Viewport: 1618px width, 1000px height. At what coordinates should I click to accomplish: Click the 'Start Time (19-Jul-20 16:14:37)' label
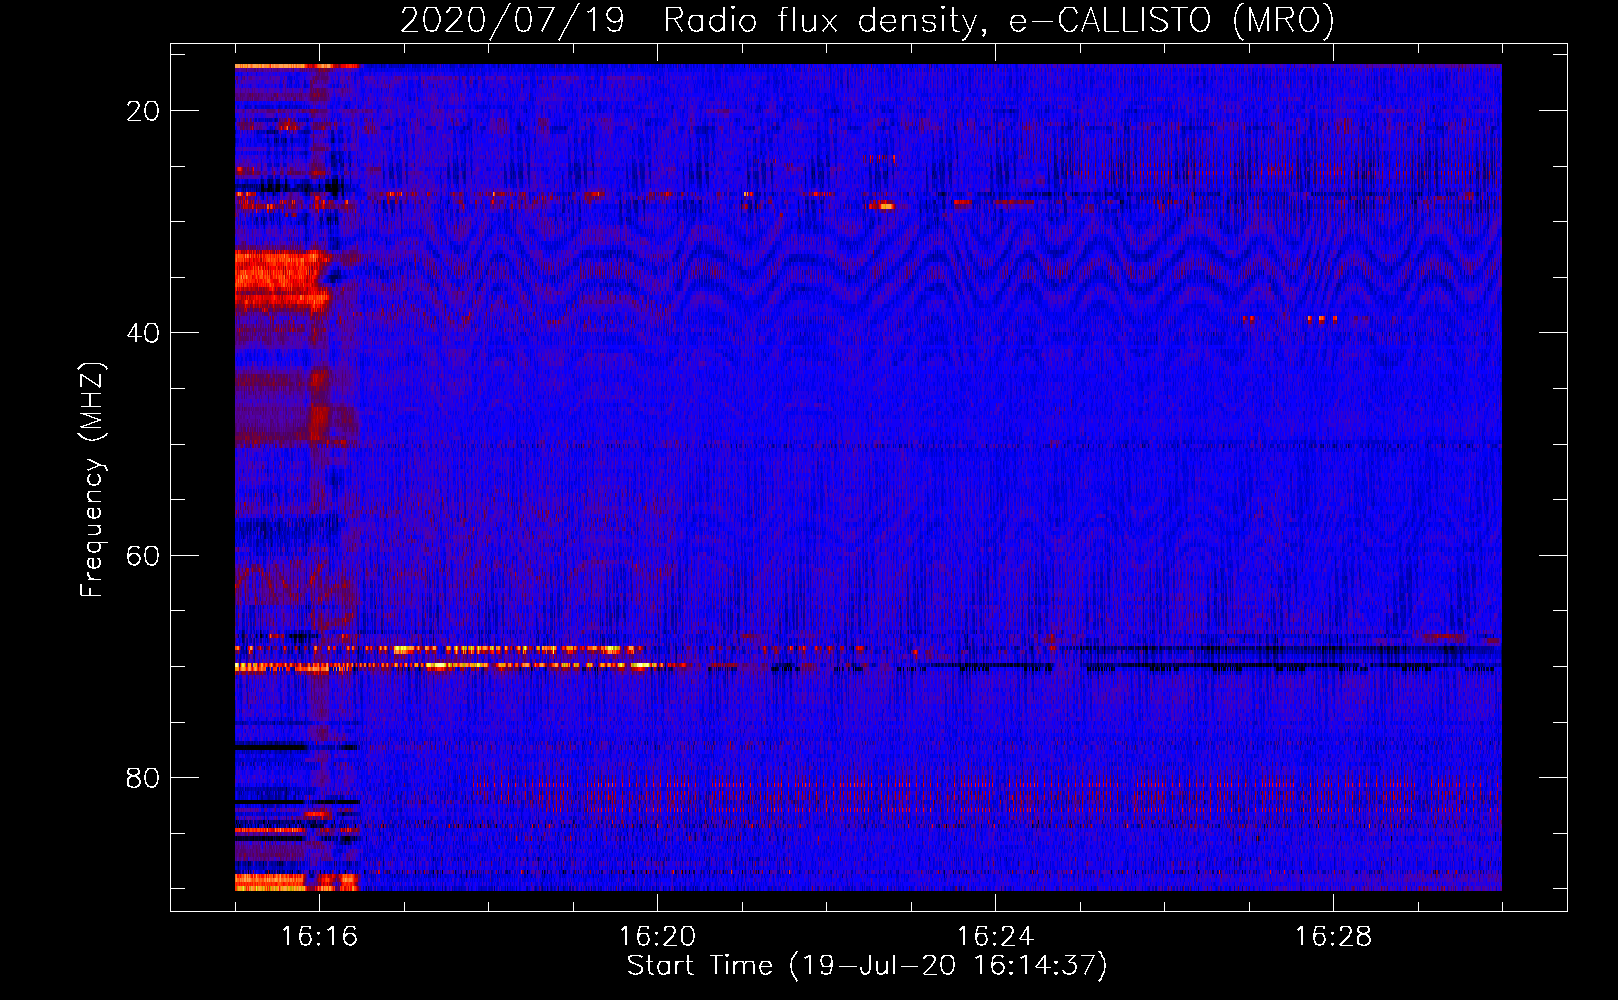(x=867, y=966)
